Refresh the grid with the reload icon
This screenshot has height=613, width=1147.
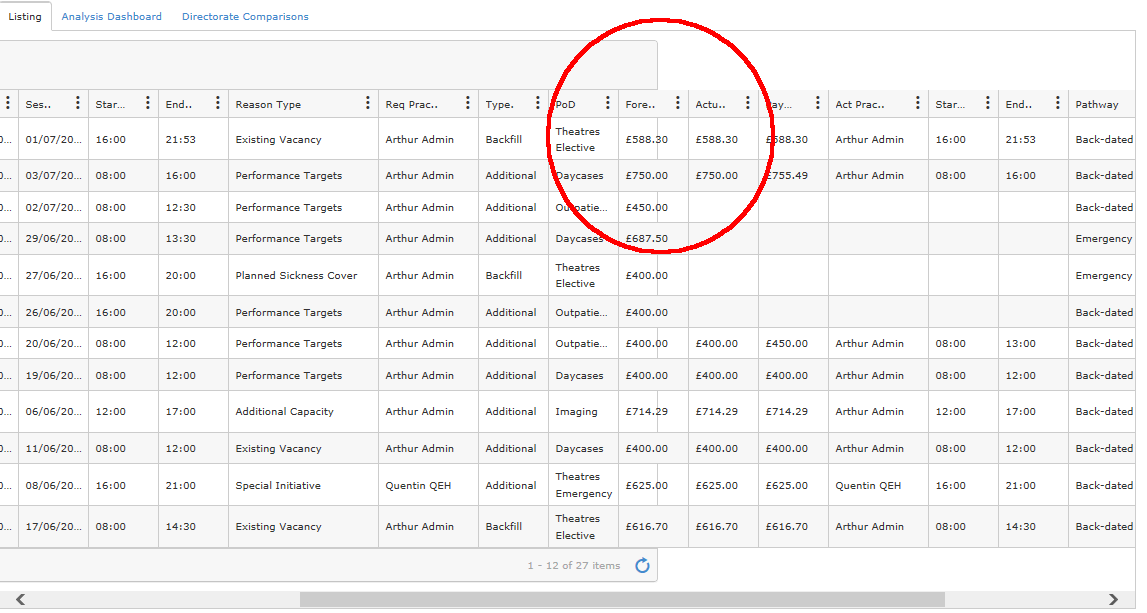[x=642, y=565]
